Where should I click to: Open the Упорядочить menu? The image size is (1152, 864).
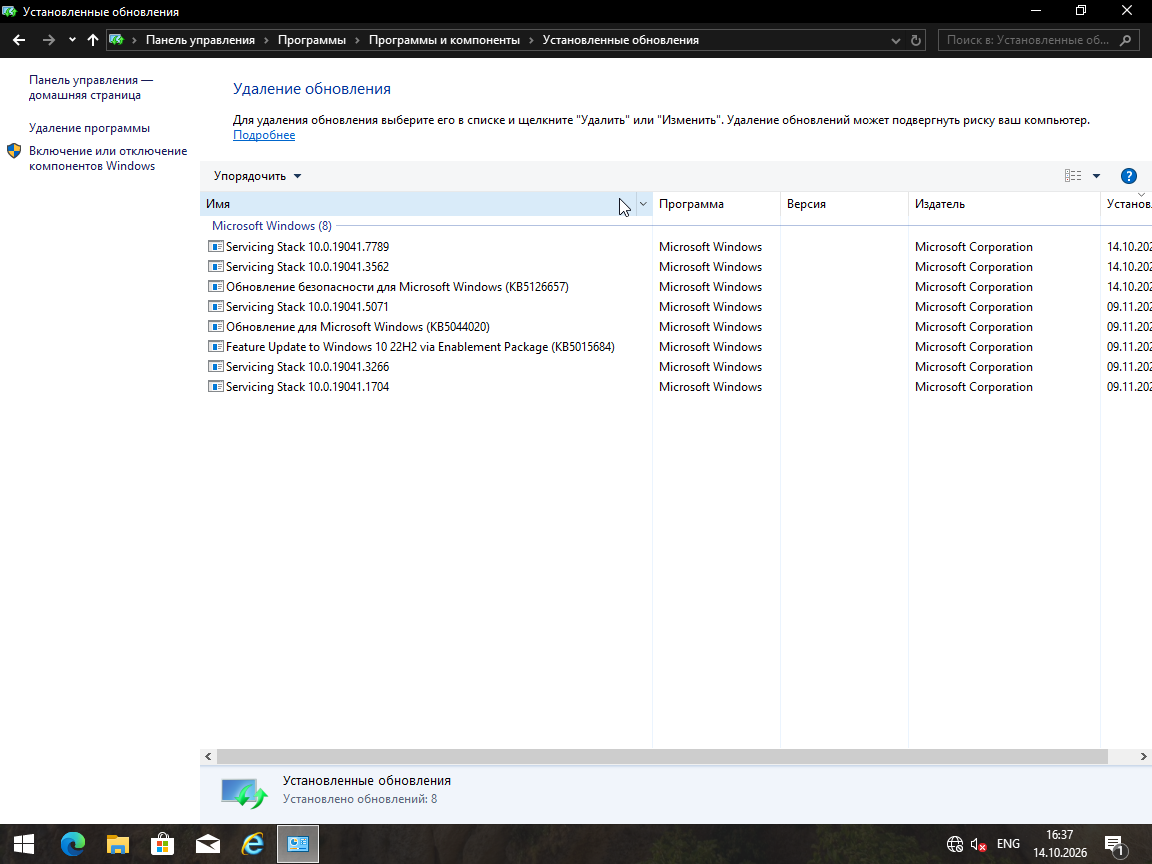coord(257,176)
